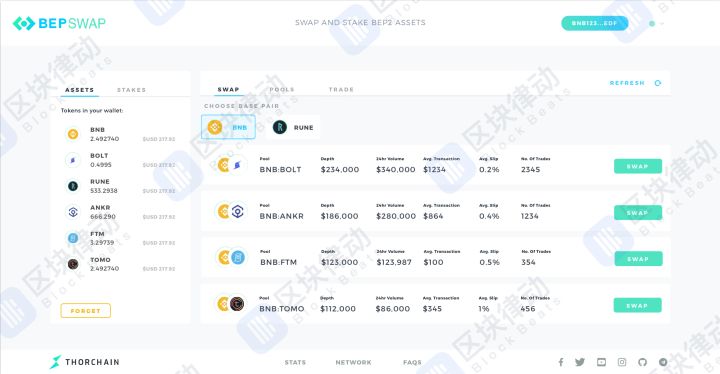
Task: Click the THORChain logo in footer
Action: [84, 362]
